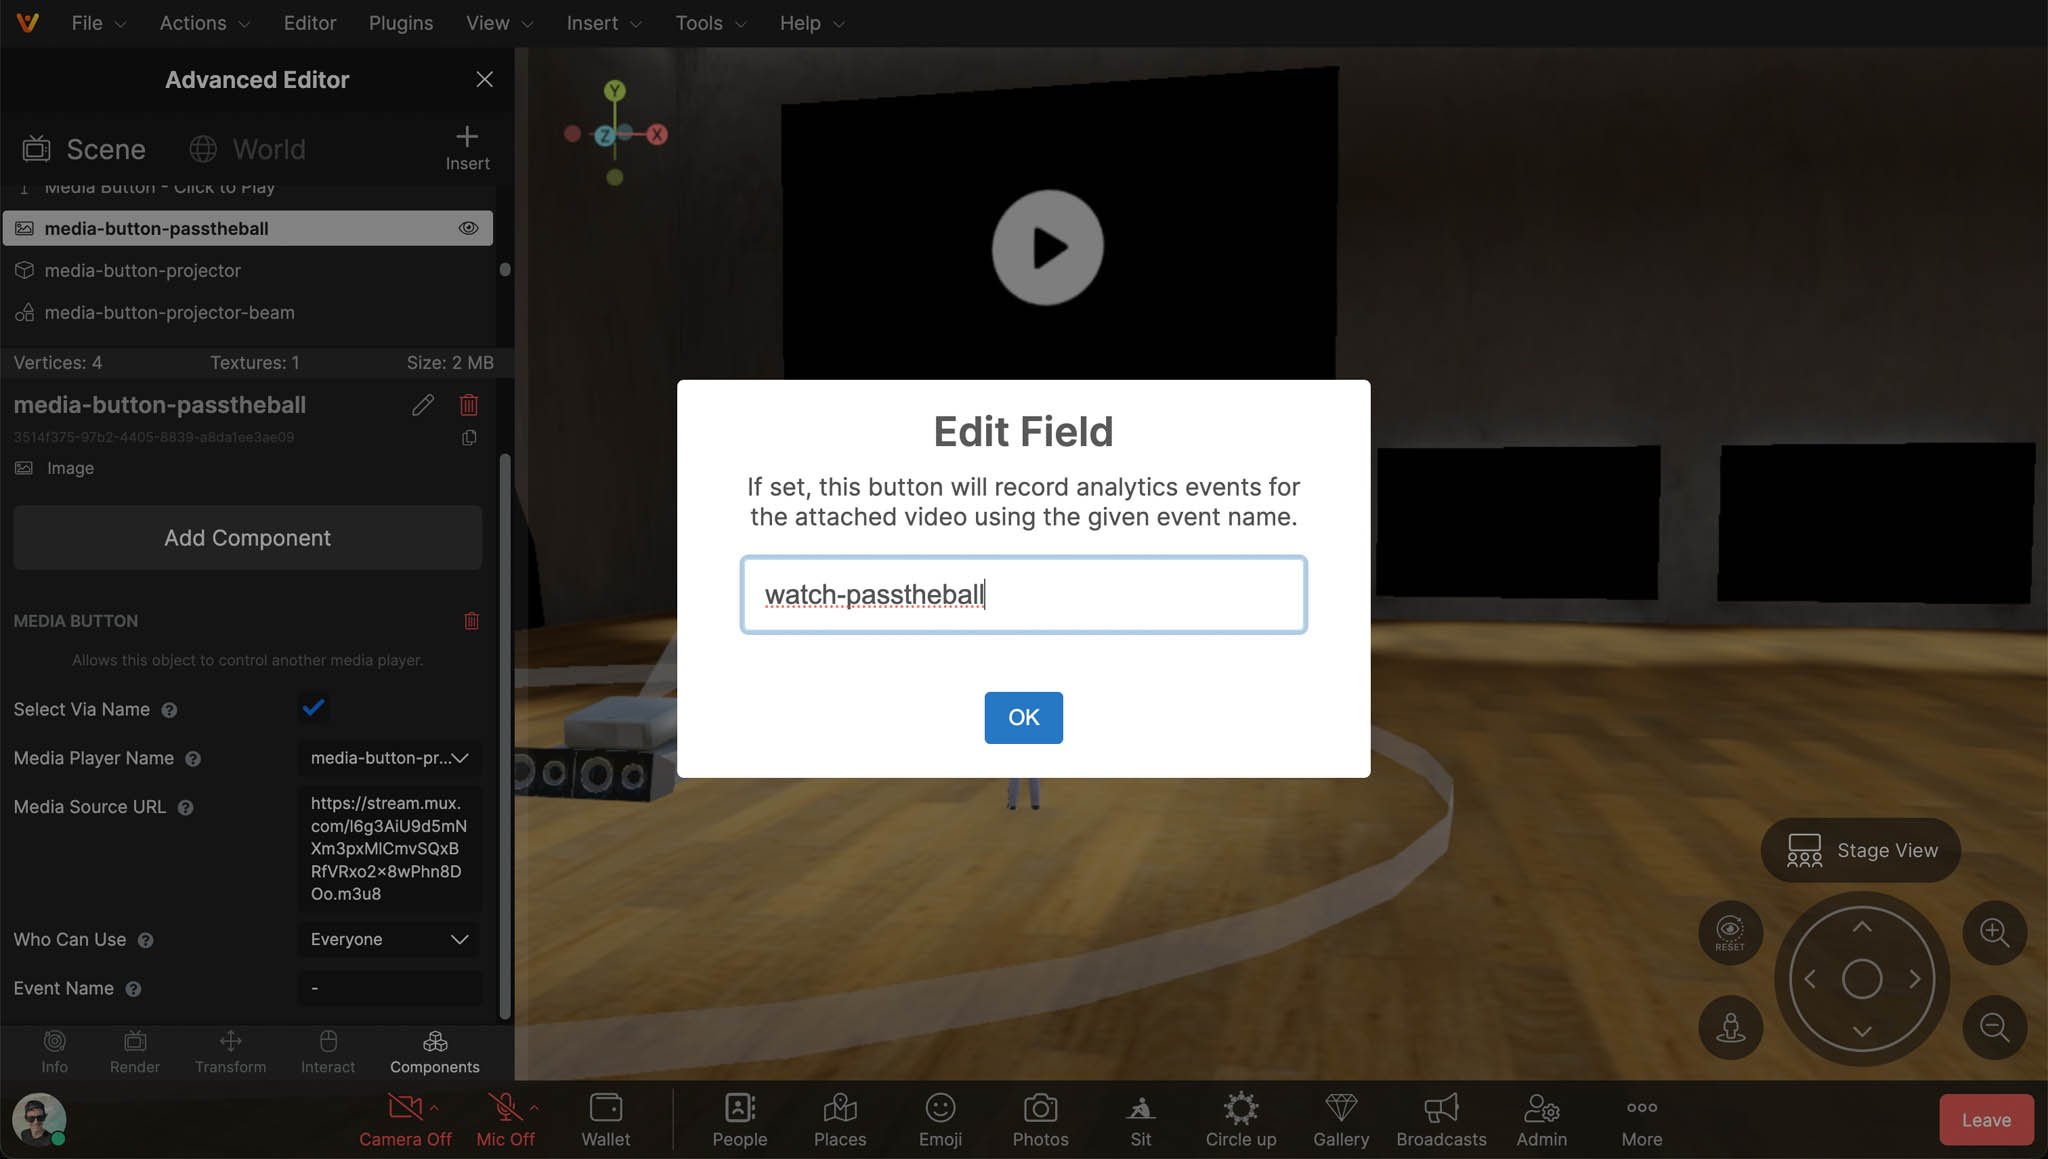The image size is (2048, 1159).
Task: Click the red Leave button
Action: tap(1986, 1120)
